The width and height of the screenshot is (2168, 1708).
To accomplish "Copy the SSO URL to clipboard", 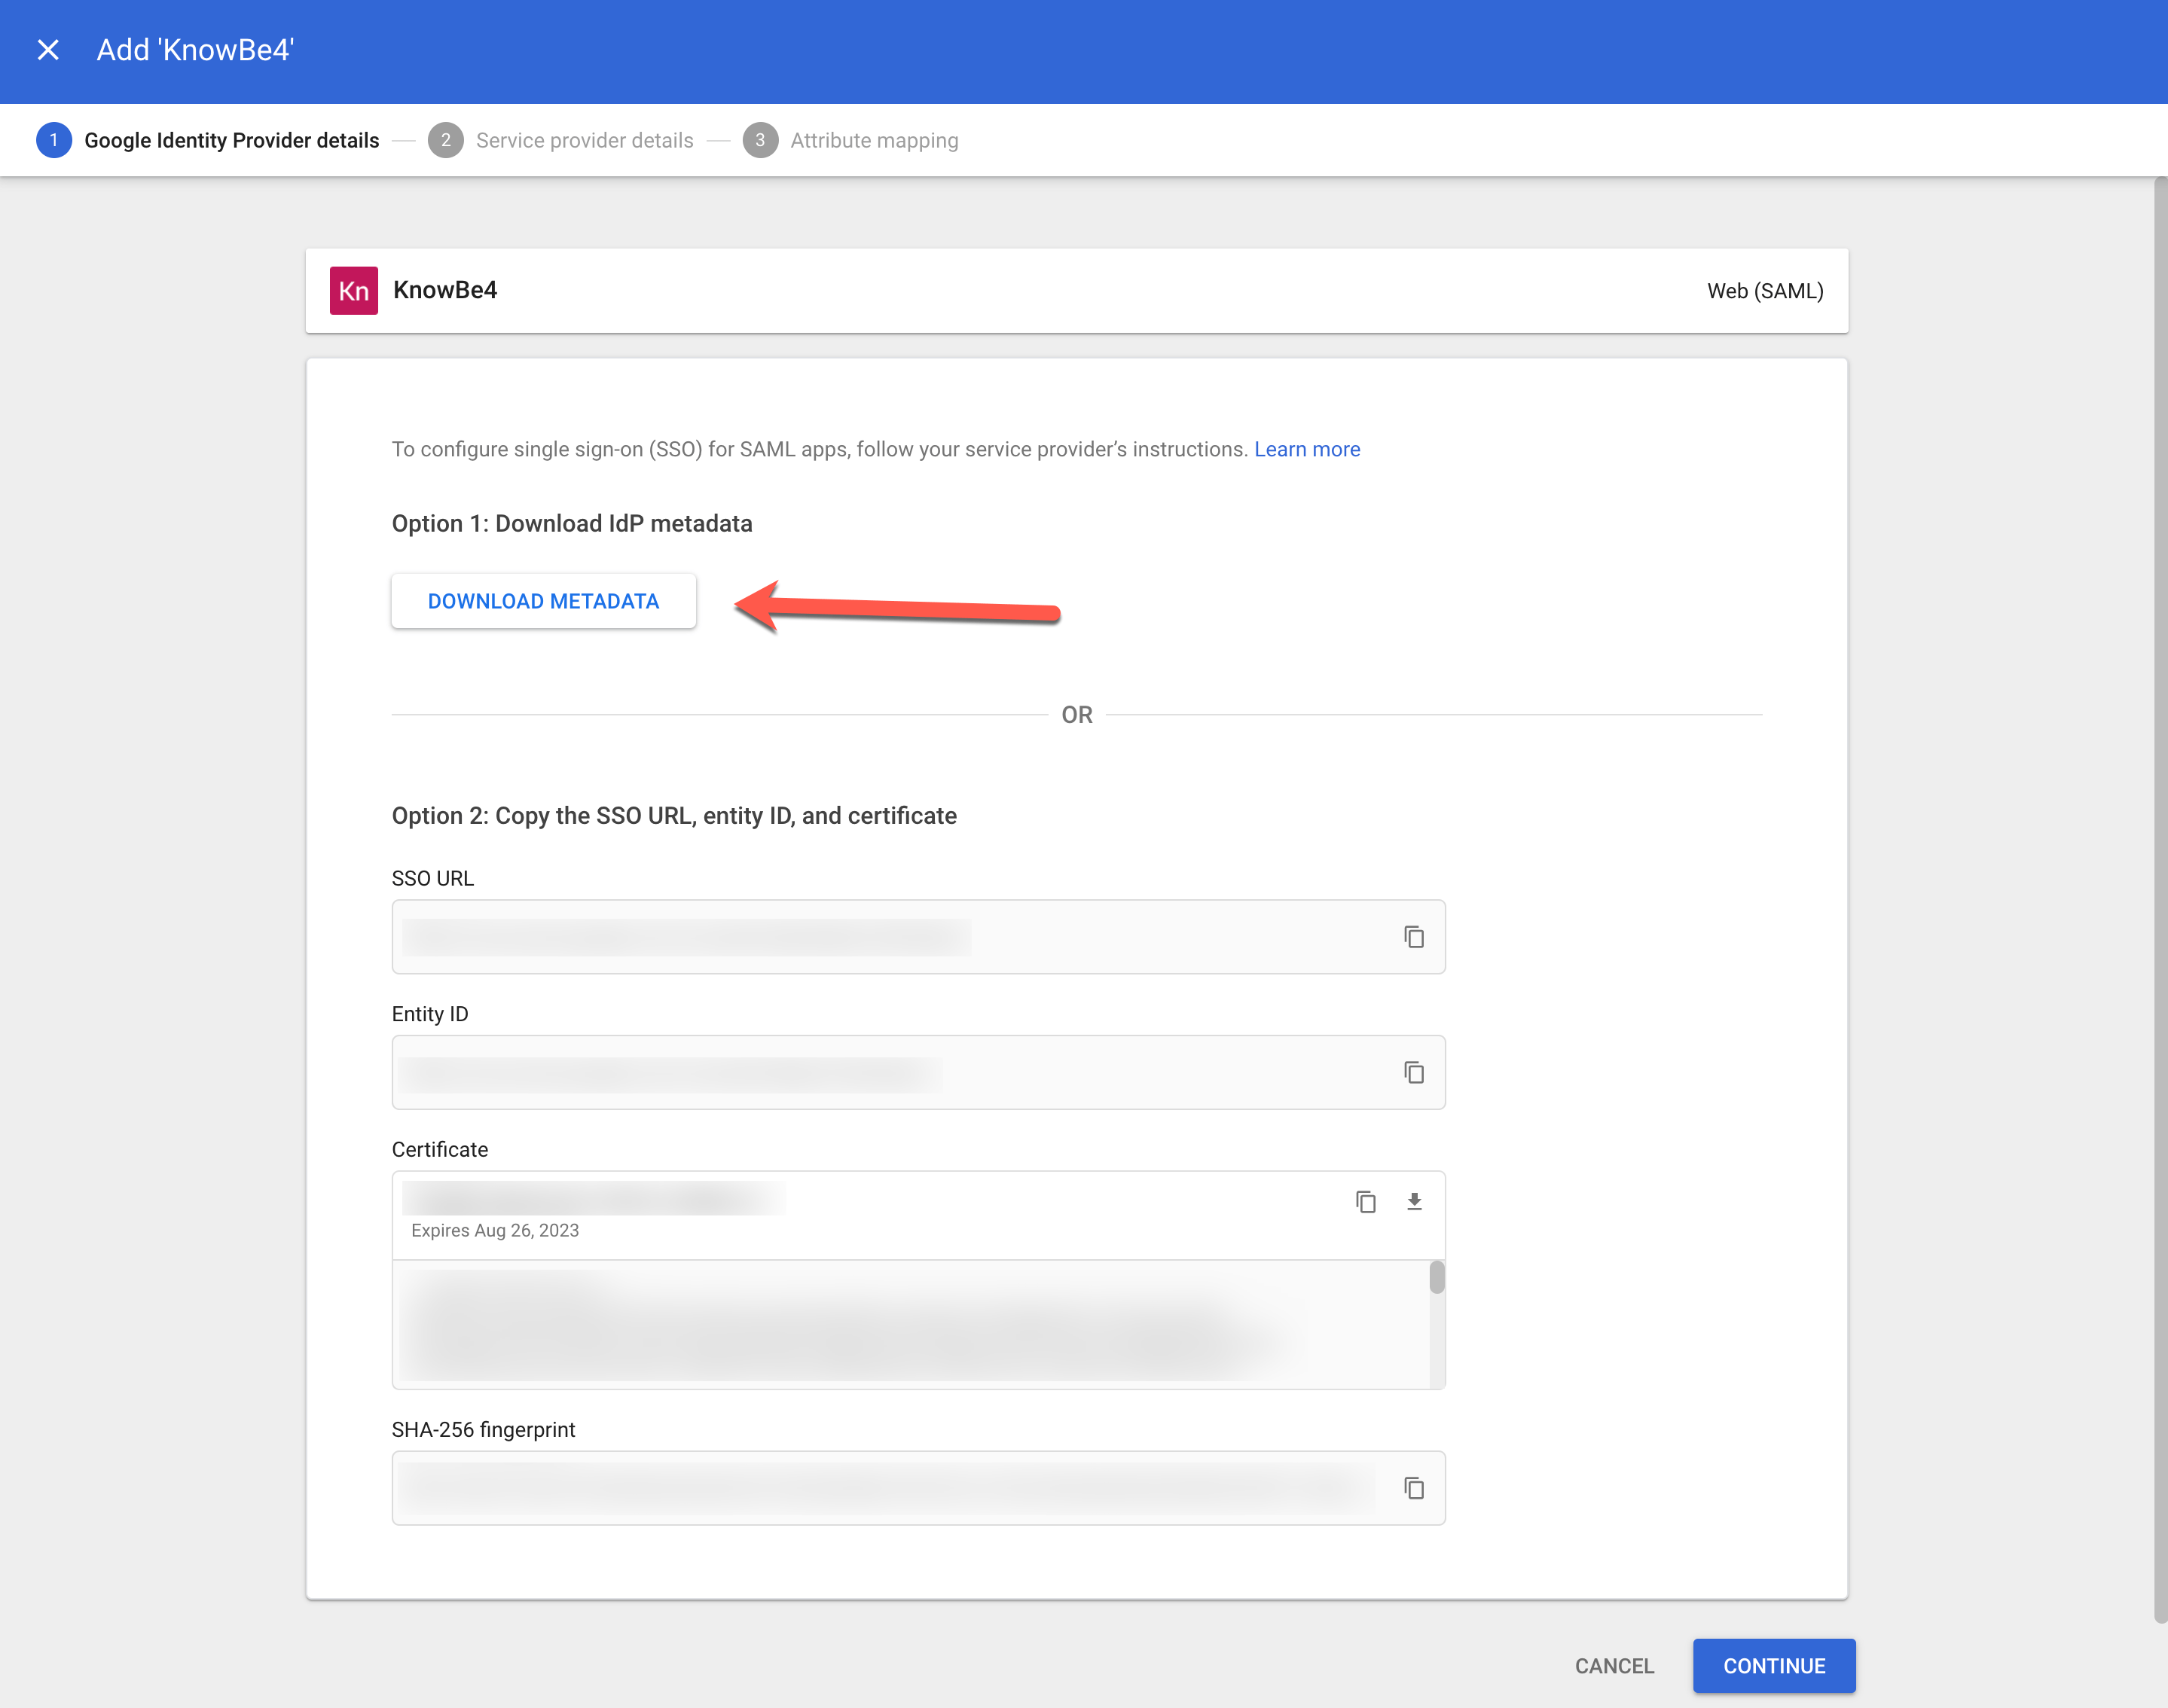I will point(1414,936).
